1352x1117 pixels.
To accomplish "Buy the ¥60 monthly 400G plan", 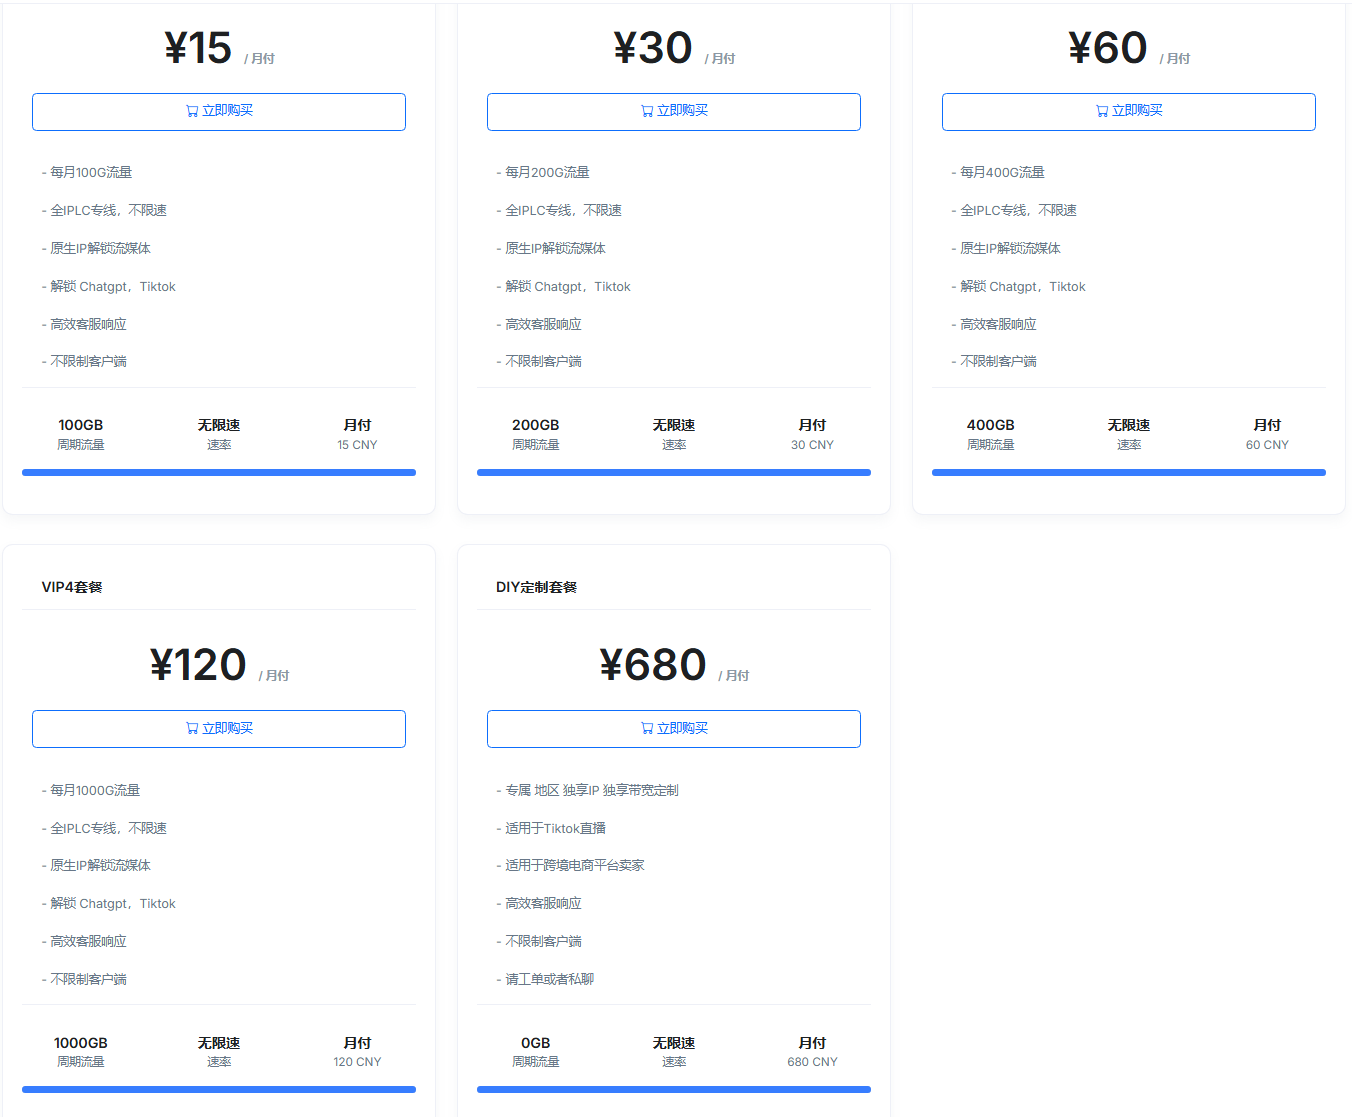I will (1128, 111).
